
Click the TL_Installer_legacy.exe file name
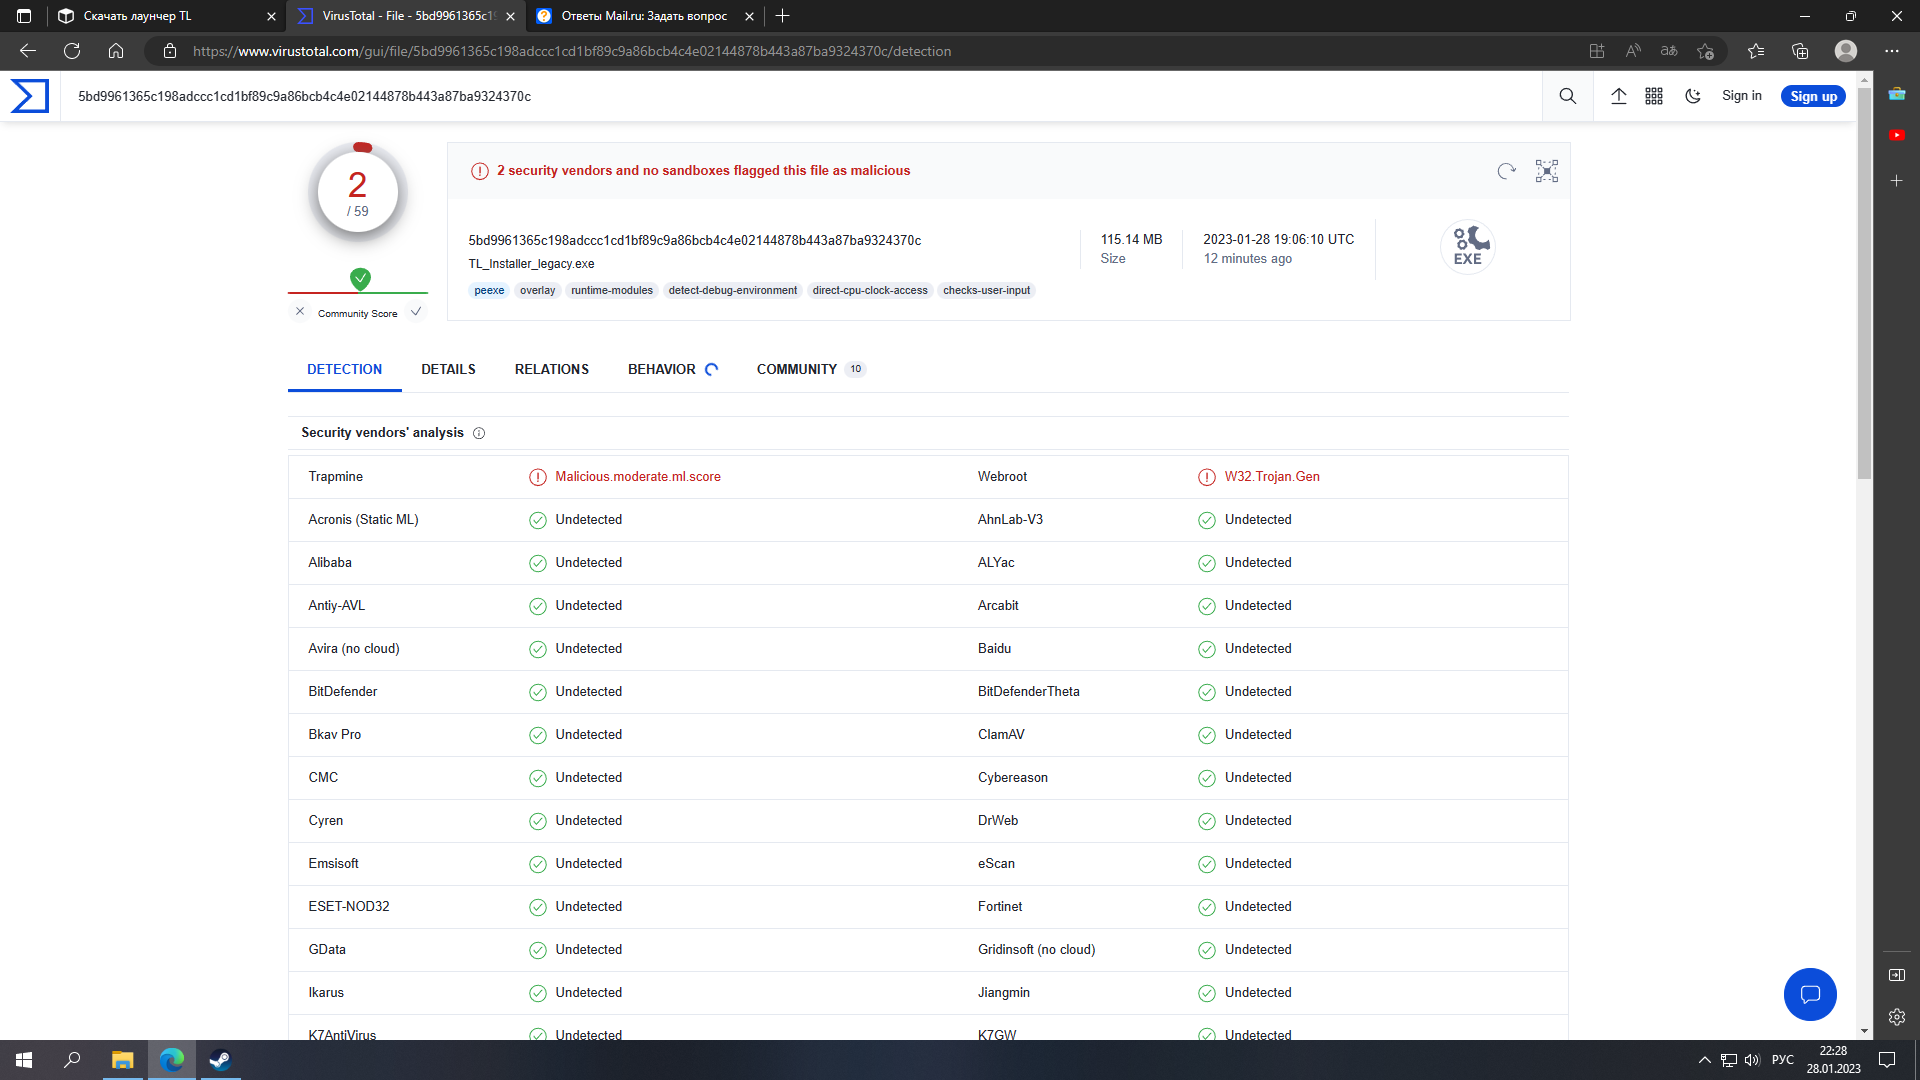coord(531,264)
